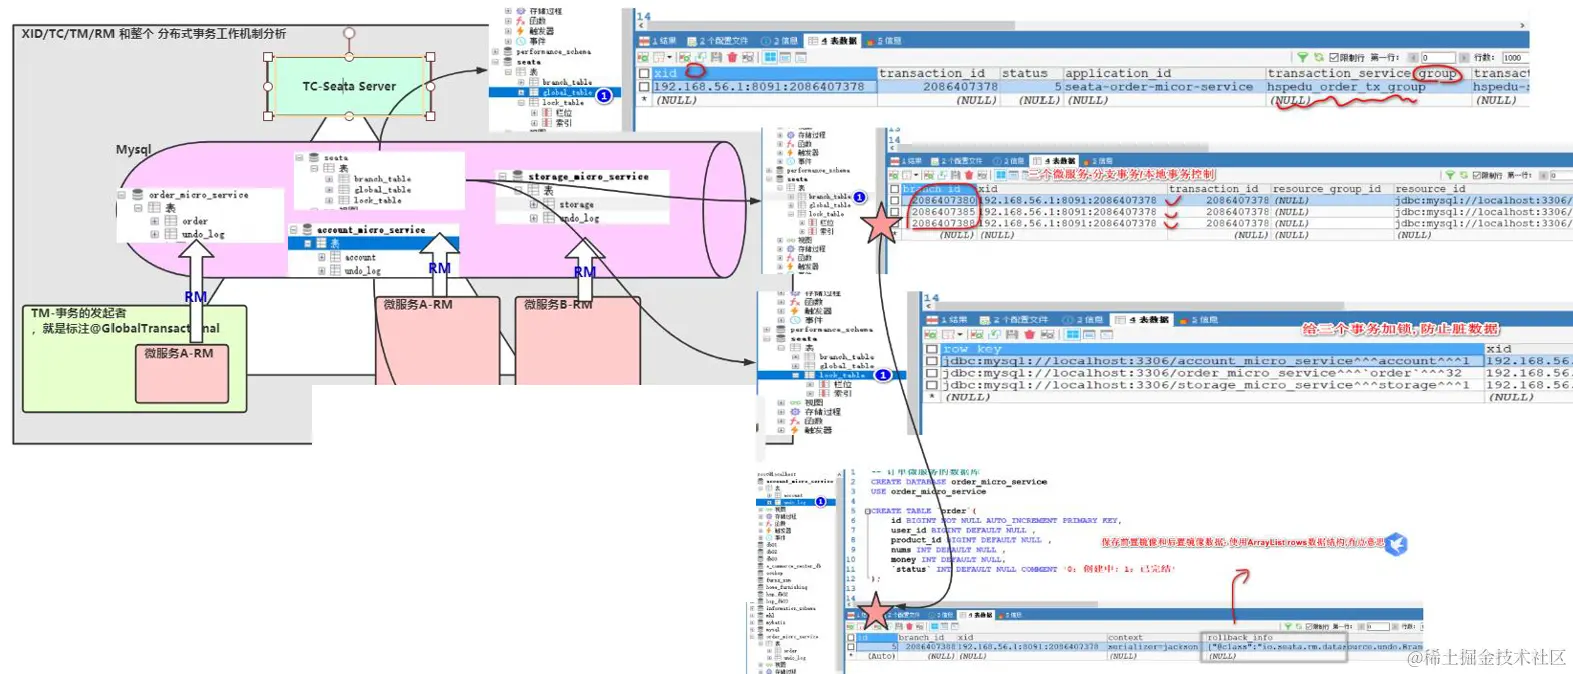
Task: Click green filter funnel in global_table toolbar
Action: point(1302,57)
